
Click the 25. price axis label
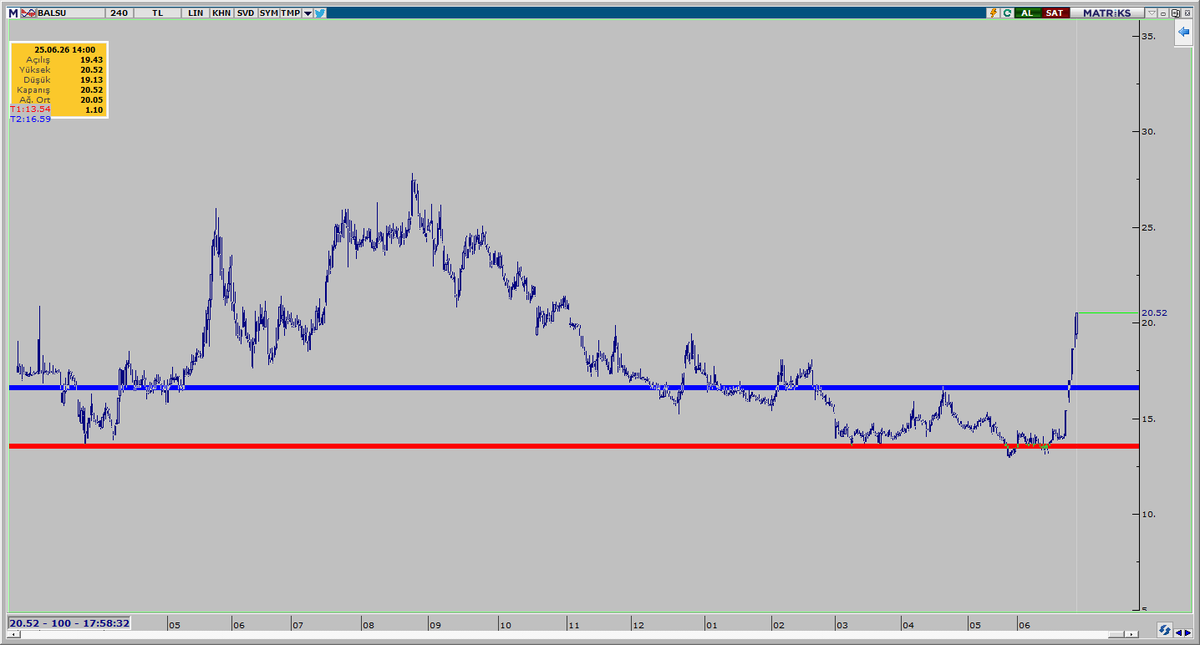tap(1150, 228)
